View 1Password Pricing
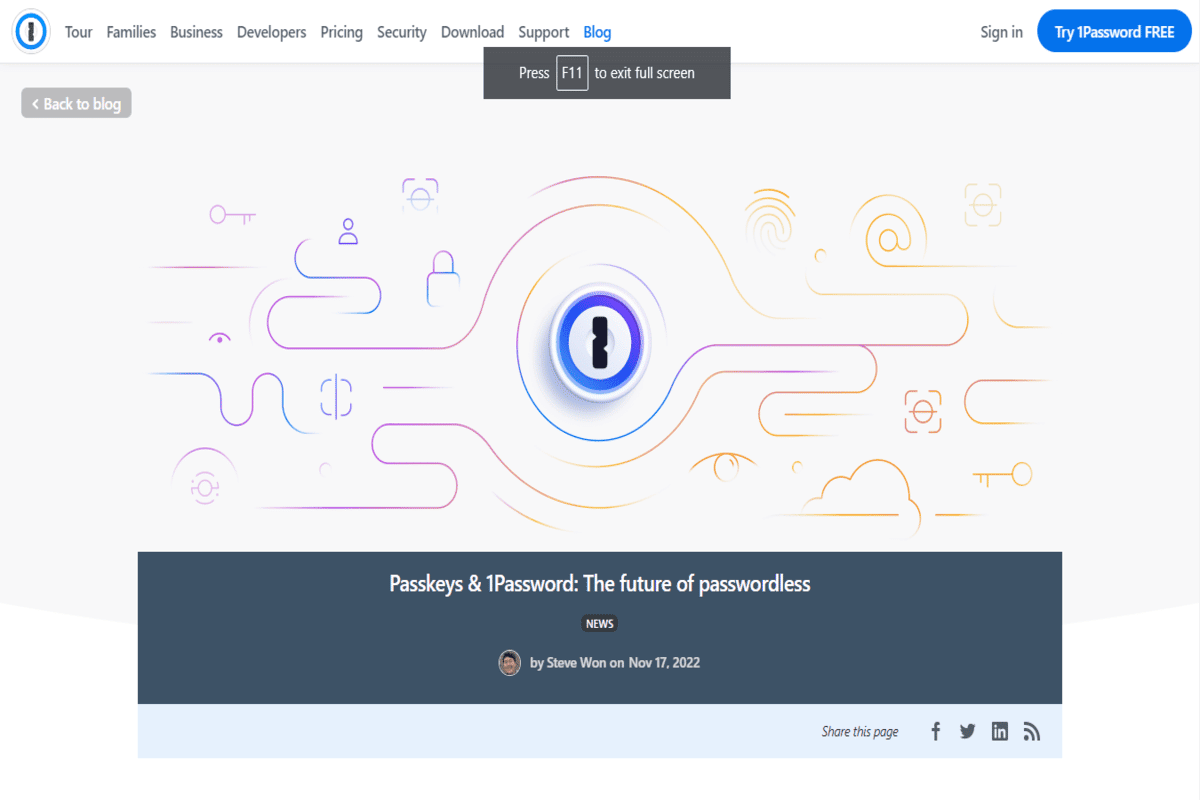1200x800 pixels. coord(342,32)
